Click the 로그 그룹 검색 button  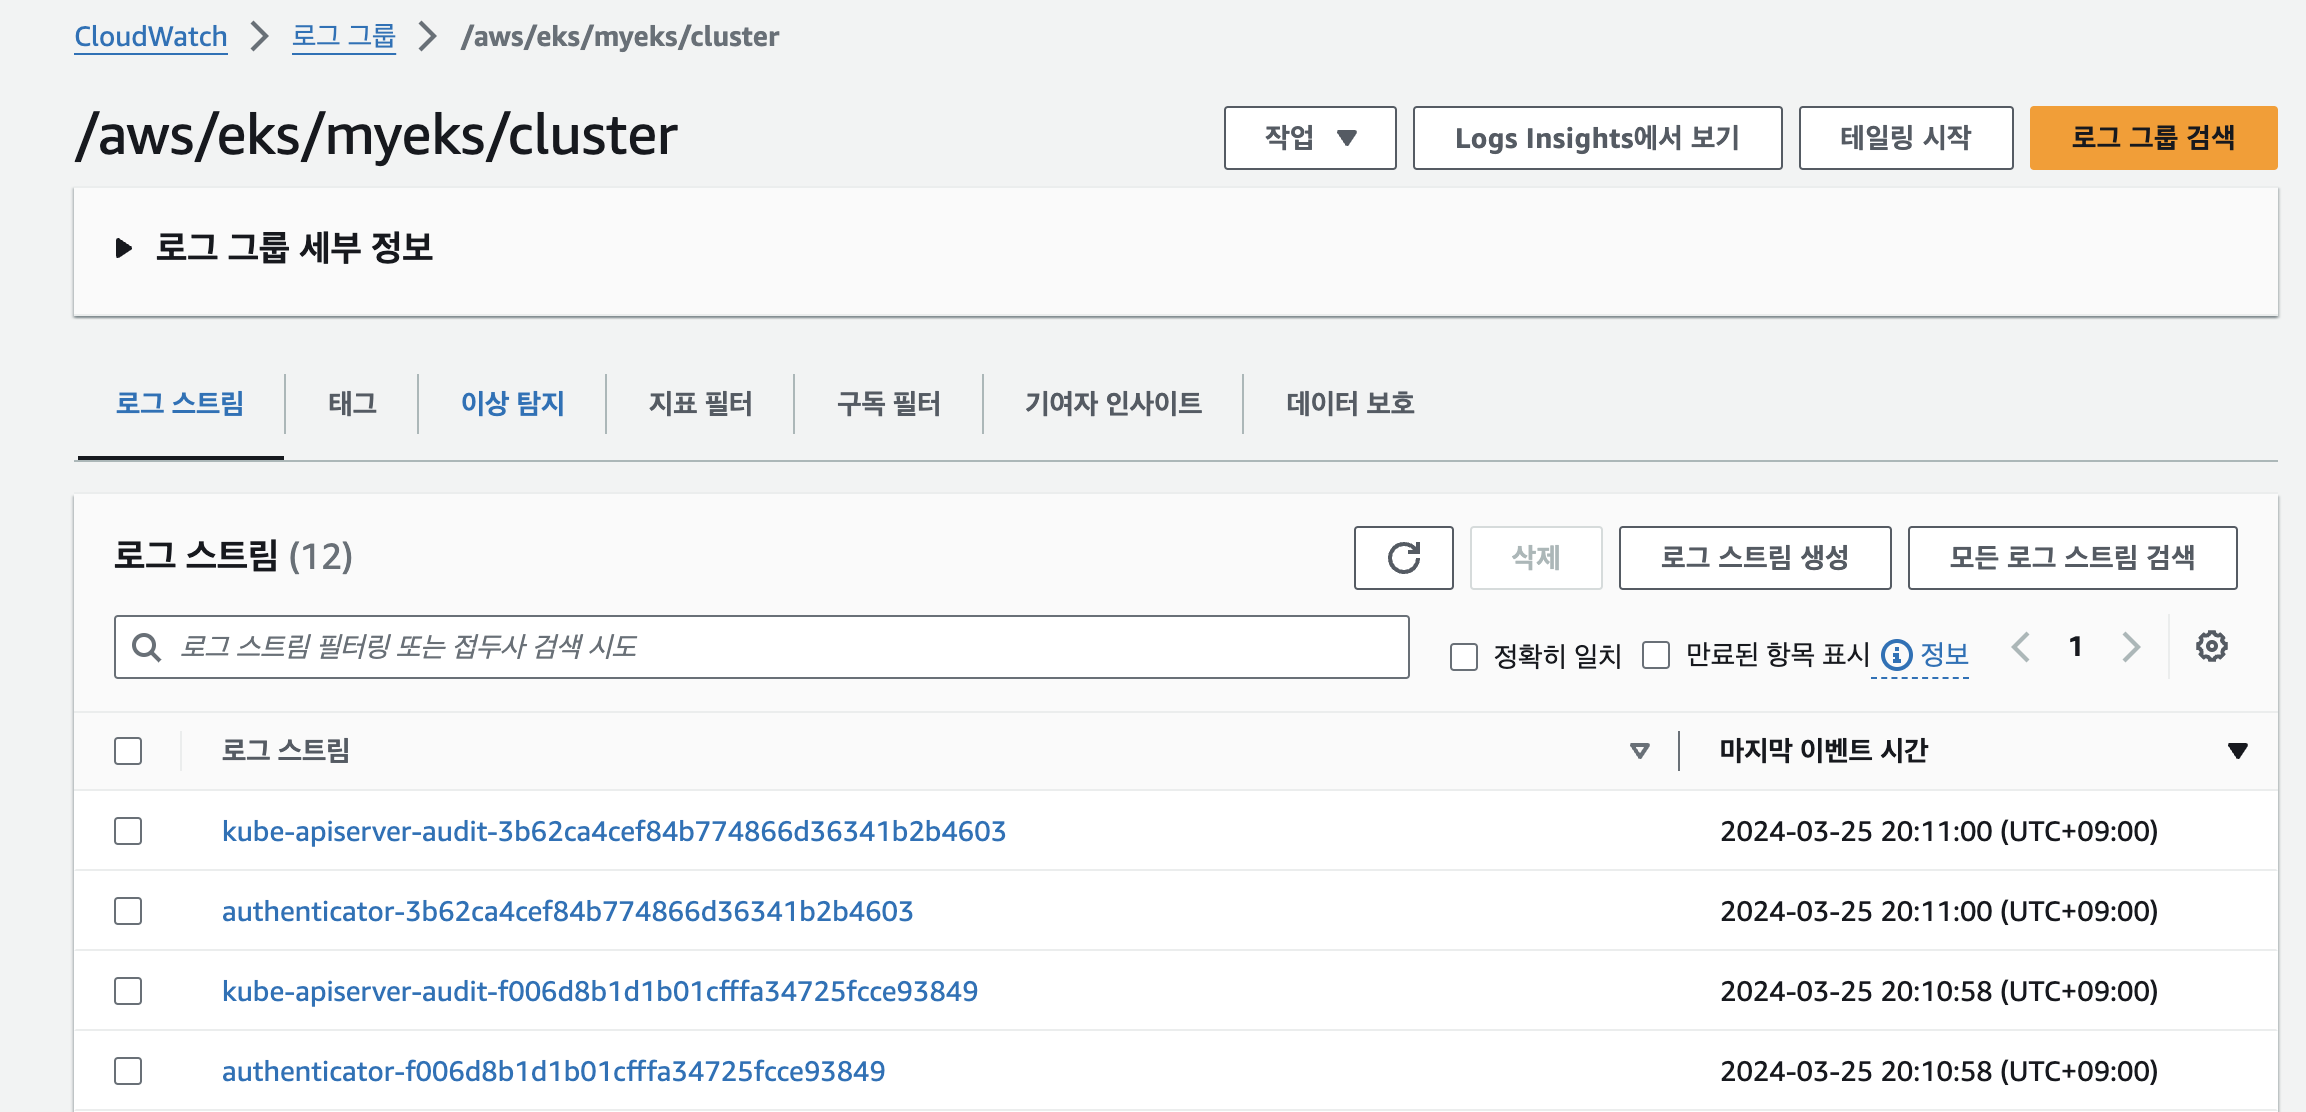[2152, 138]
